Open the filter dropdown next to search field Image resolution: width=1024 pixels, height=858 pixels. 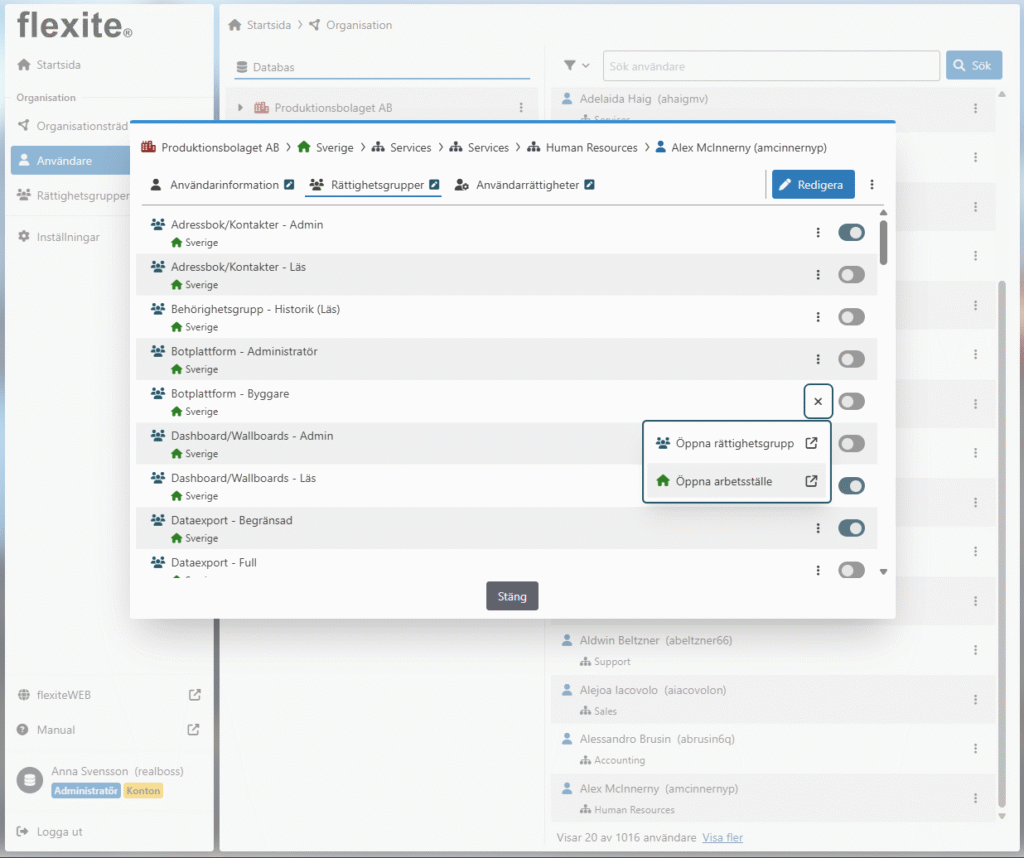tap(577, 66)
